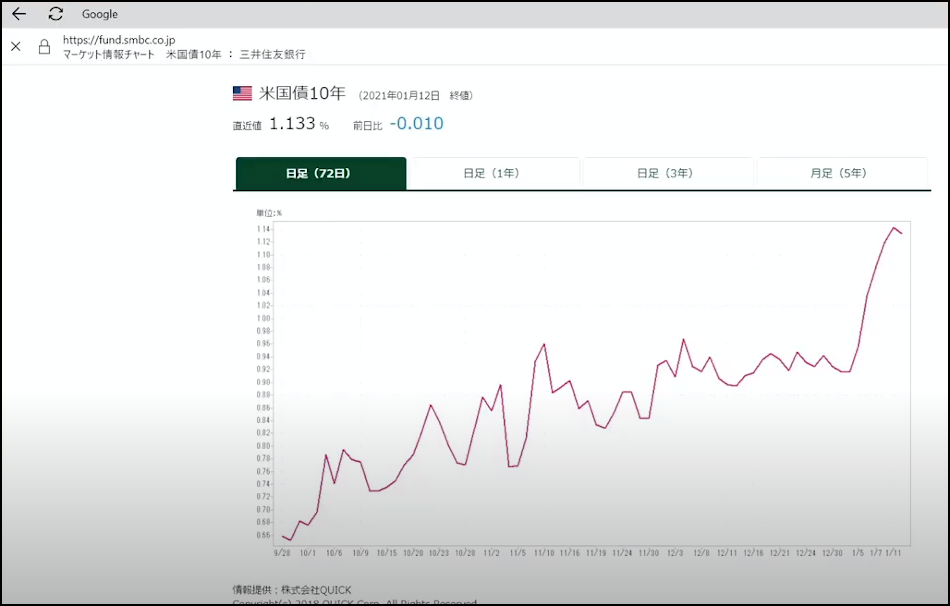The width and height of the screenshot is (950, 606).
Task: Click the 0.66 y-axis label
Action: point(263,535)
